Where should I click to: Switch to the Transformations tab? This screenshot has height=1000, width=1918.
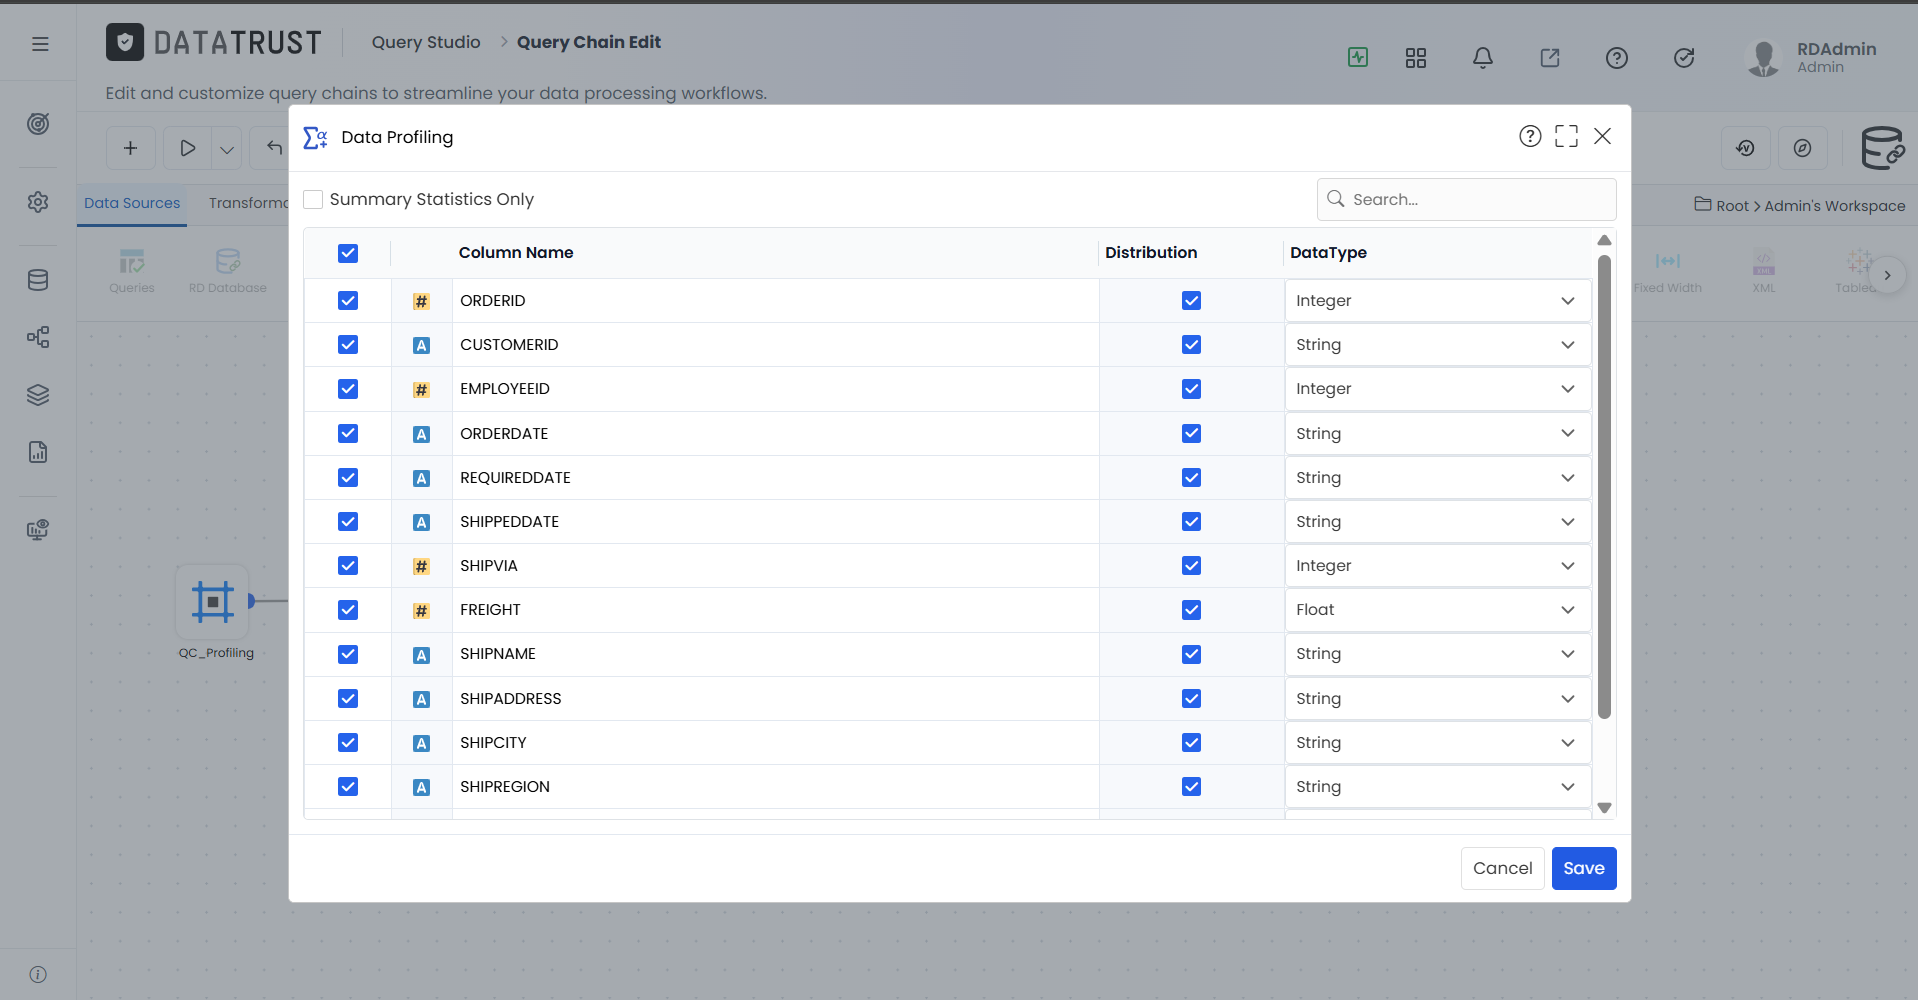click(x=249, y=203)
